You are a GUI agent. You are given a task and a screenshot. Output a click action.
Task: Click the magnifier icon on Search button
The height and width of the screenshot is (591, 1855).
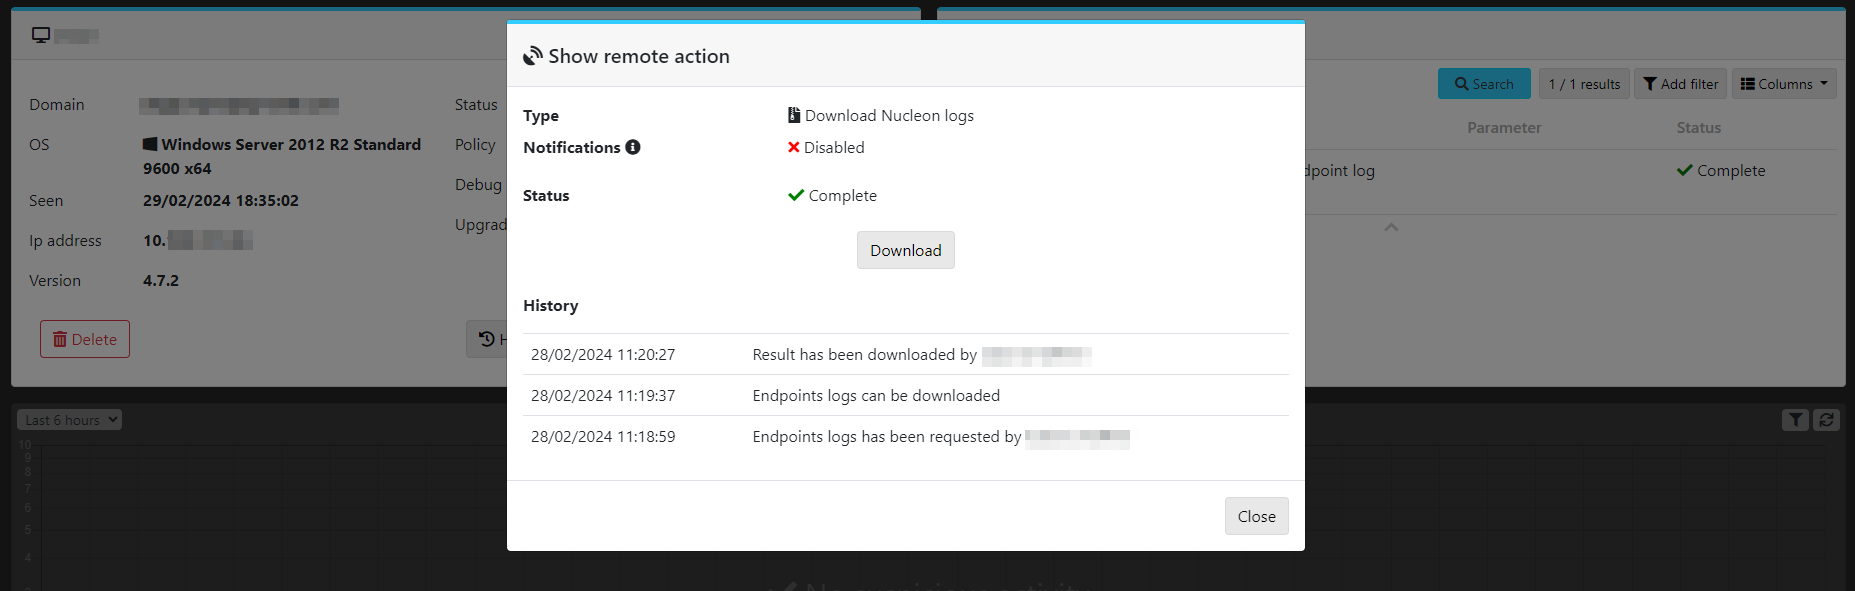coord(1462,84)
